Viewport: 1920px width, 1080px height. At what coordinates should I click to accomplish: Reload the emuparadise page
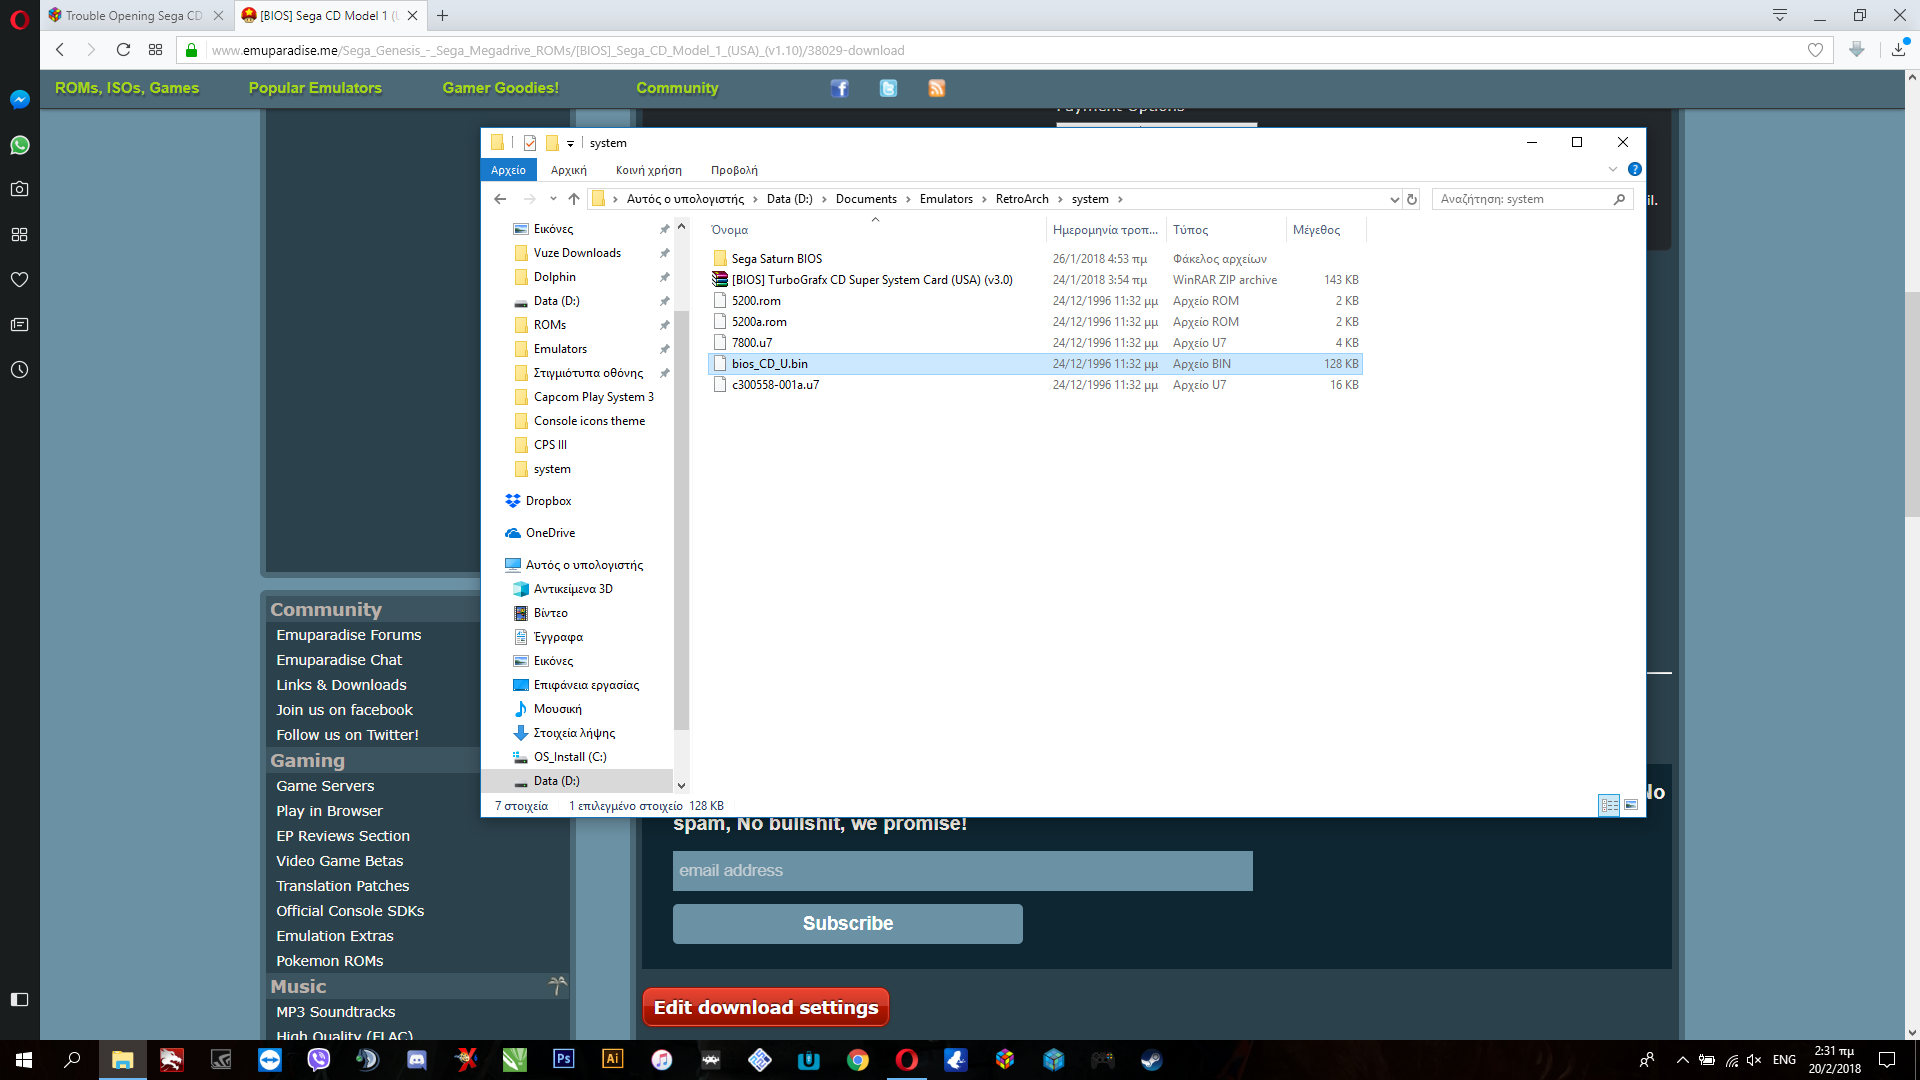click(123, 50)
